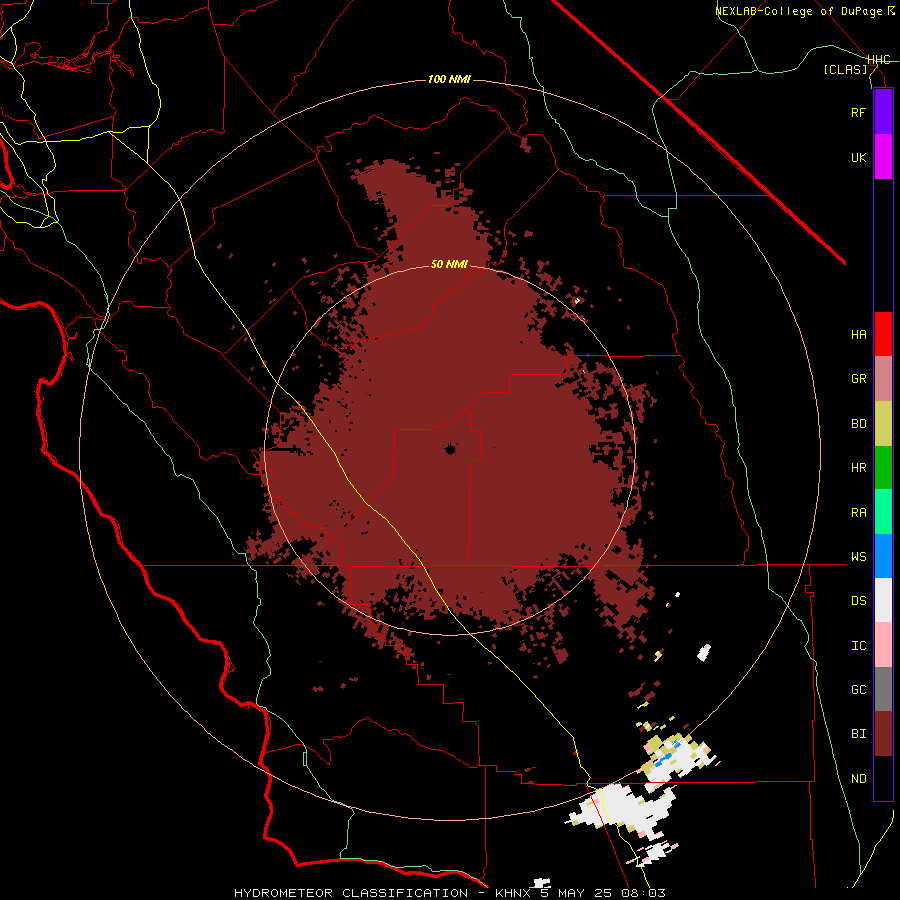This screenshot has width=900, height=900.
Task: Click the NEXLAB-College of DuPage credit text
Action: [804, 11]
